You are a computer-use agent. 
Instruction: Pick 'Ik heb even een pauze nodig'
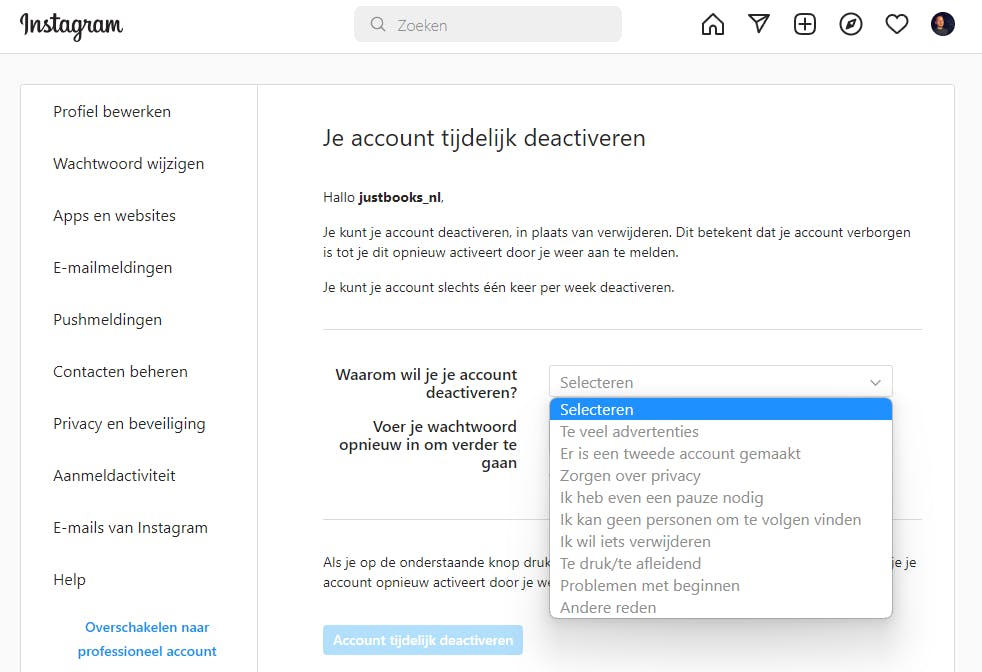pyautogui.click(x=661, y=498)
